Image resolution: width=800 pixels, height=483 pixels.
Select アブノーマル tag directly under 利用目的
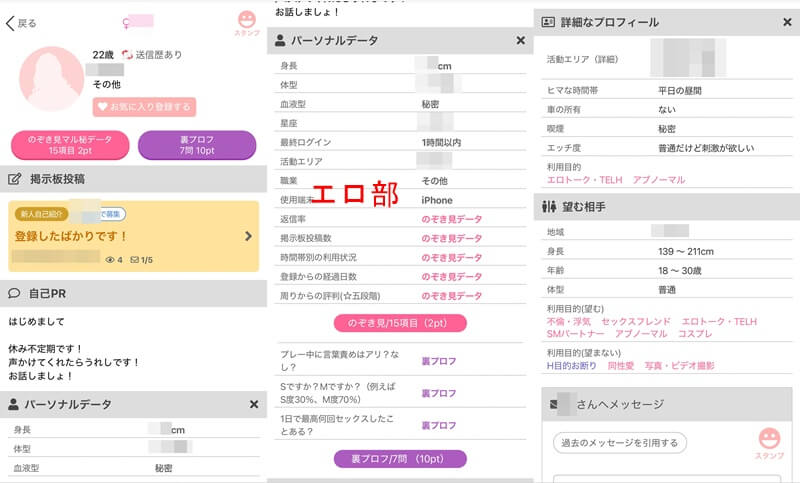(659, 180)
